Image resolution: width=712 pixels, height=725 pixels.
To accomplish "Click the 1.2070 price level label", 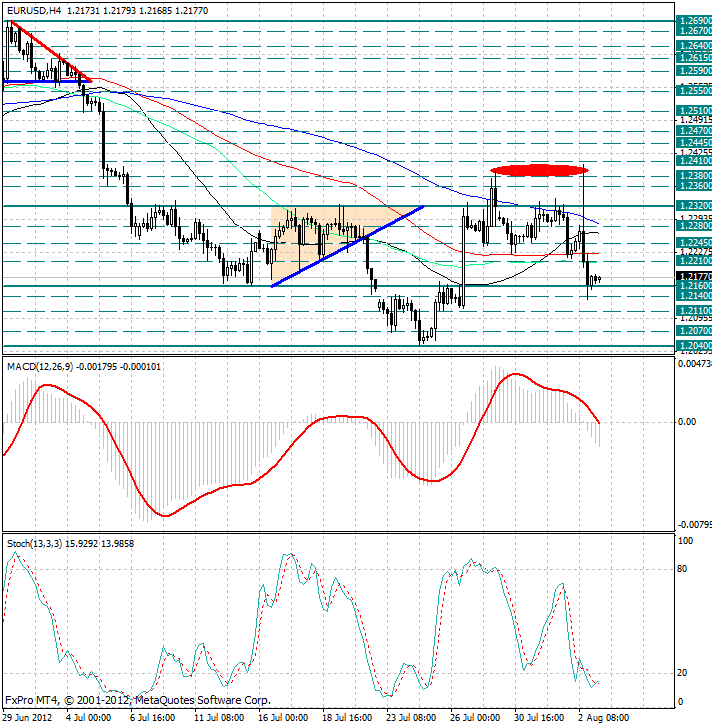I will click(x=694, y=331).
